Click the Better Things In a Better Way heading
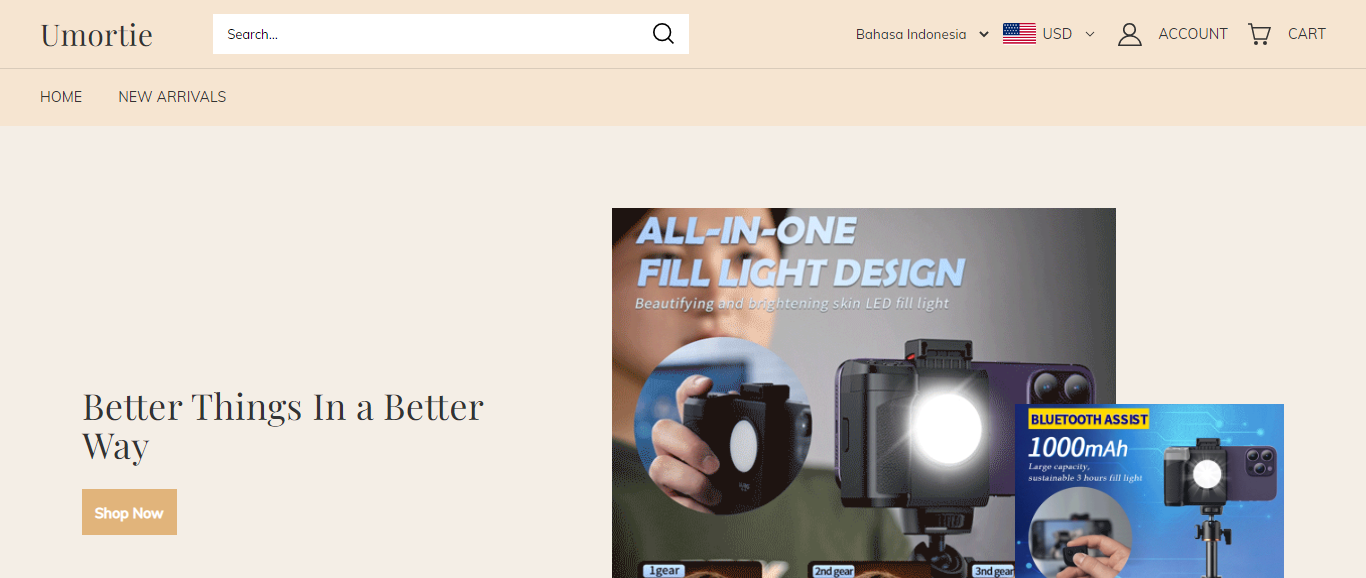 [283, 426]
